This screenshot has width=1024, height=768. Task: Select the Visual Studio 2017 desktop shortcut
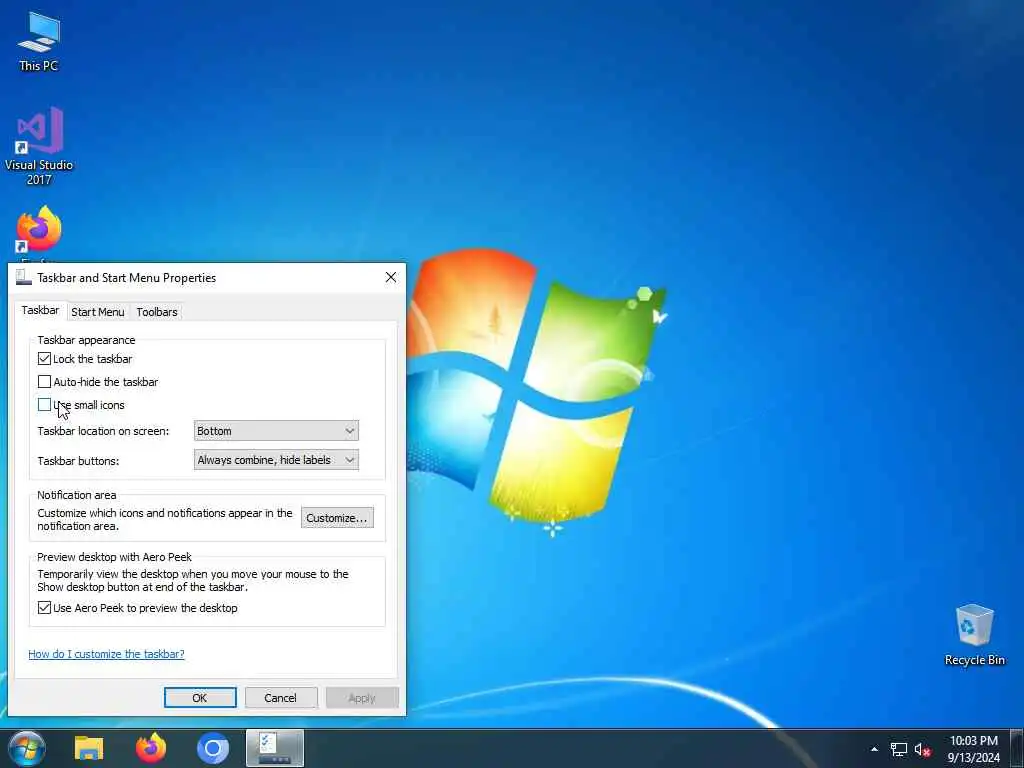click(x=39, y=145)
